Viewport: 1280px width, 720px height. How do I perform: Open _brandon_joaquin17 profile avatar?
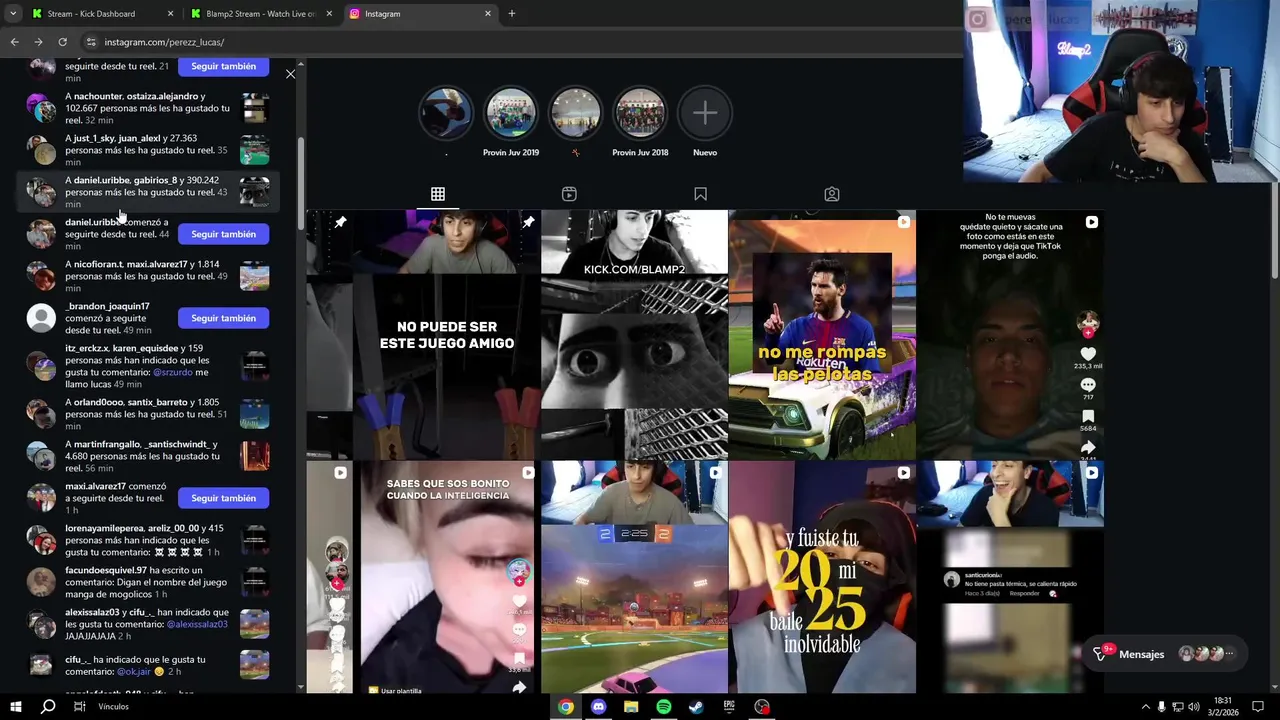[x=41, y=318]
